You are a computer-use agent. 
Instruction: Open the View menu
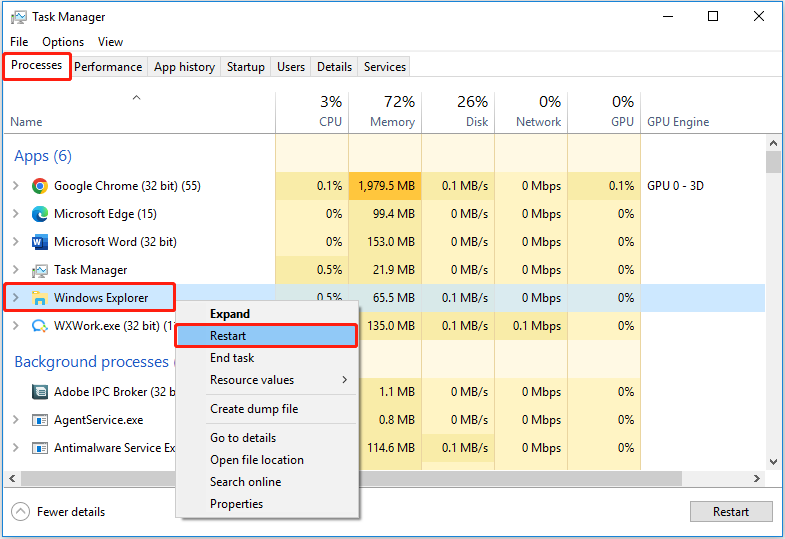[x=110, y=42]
